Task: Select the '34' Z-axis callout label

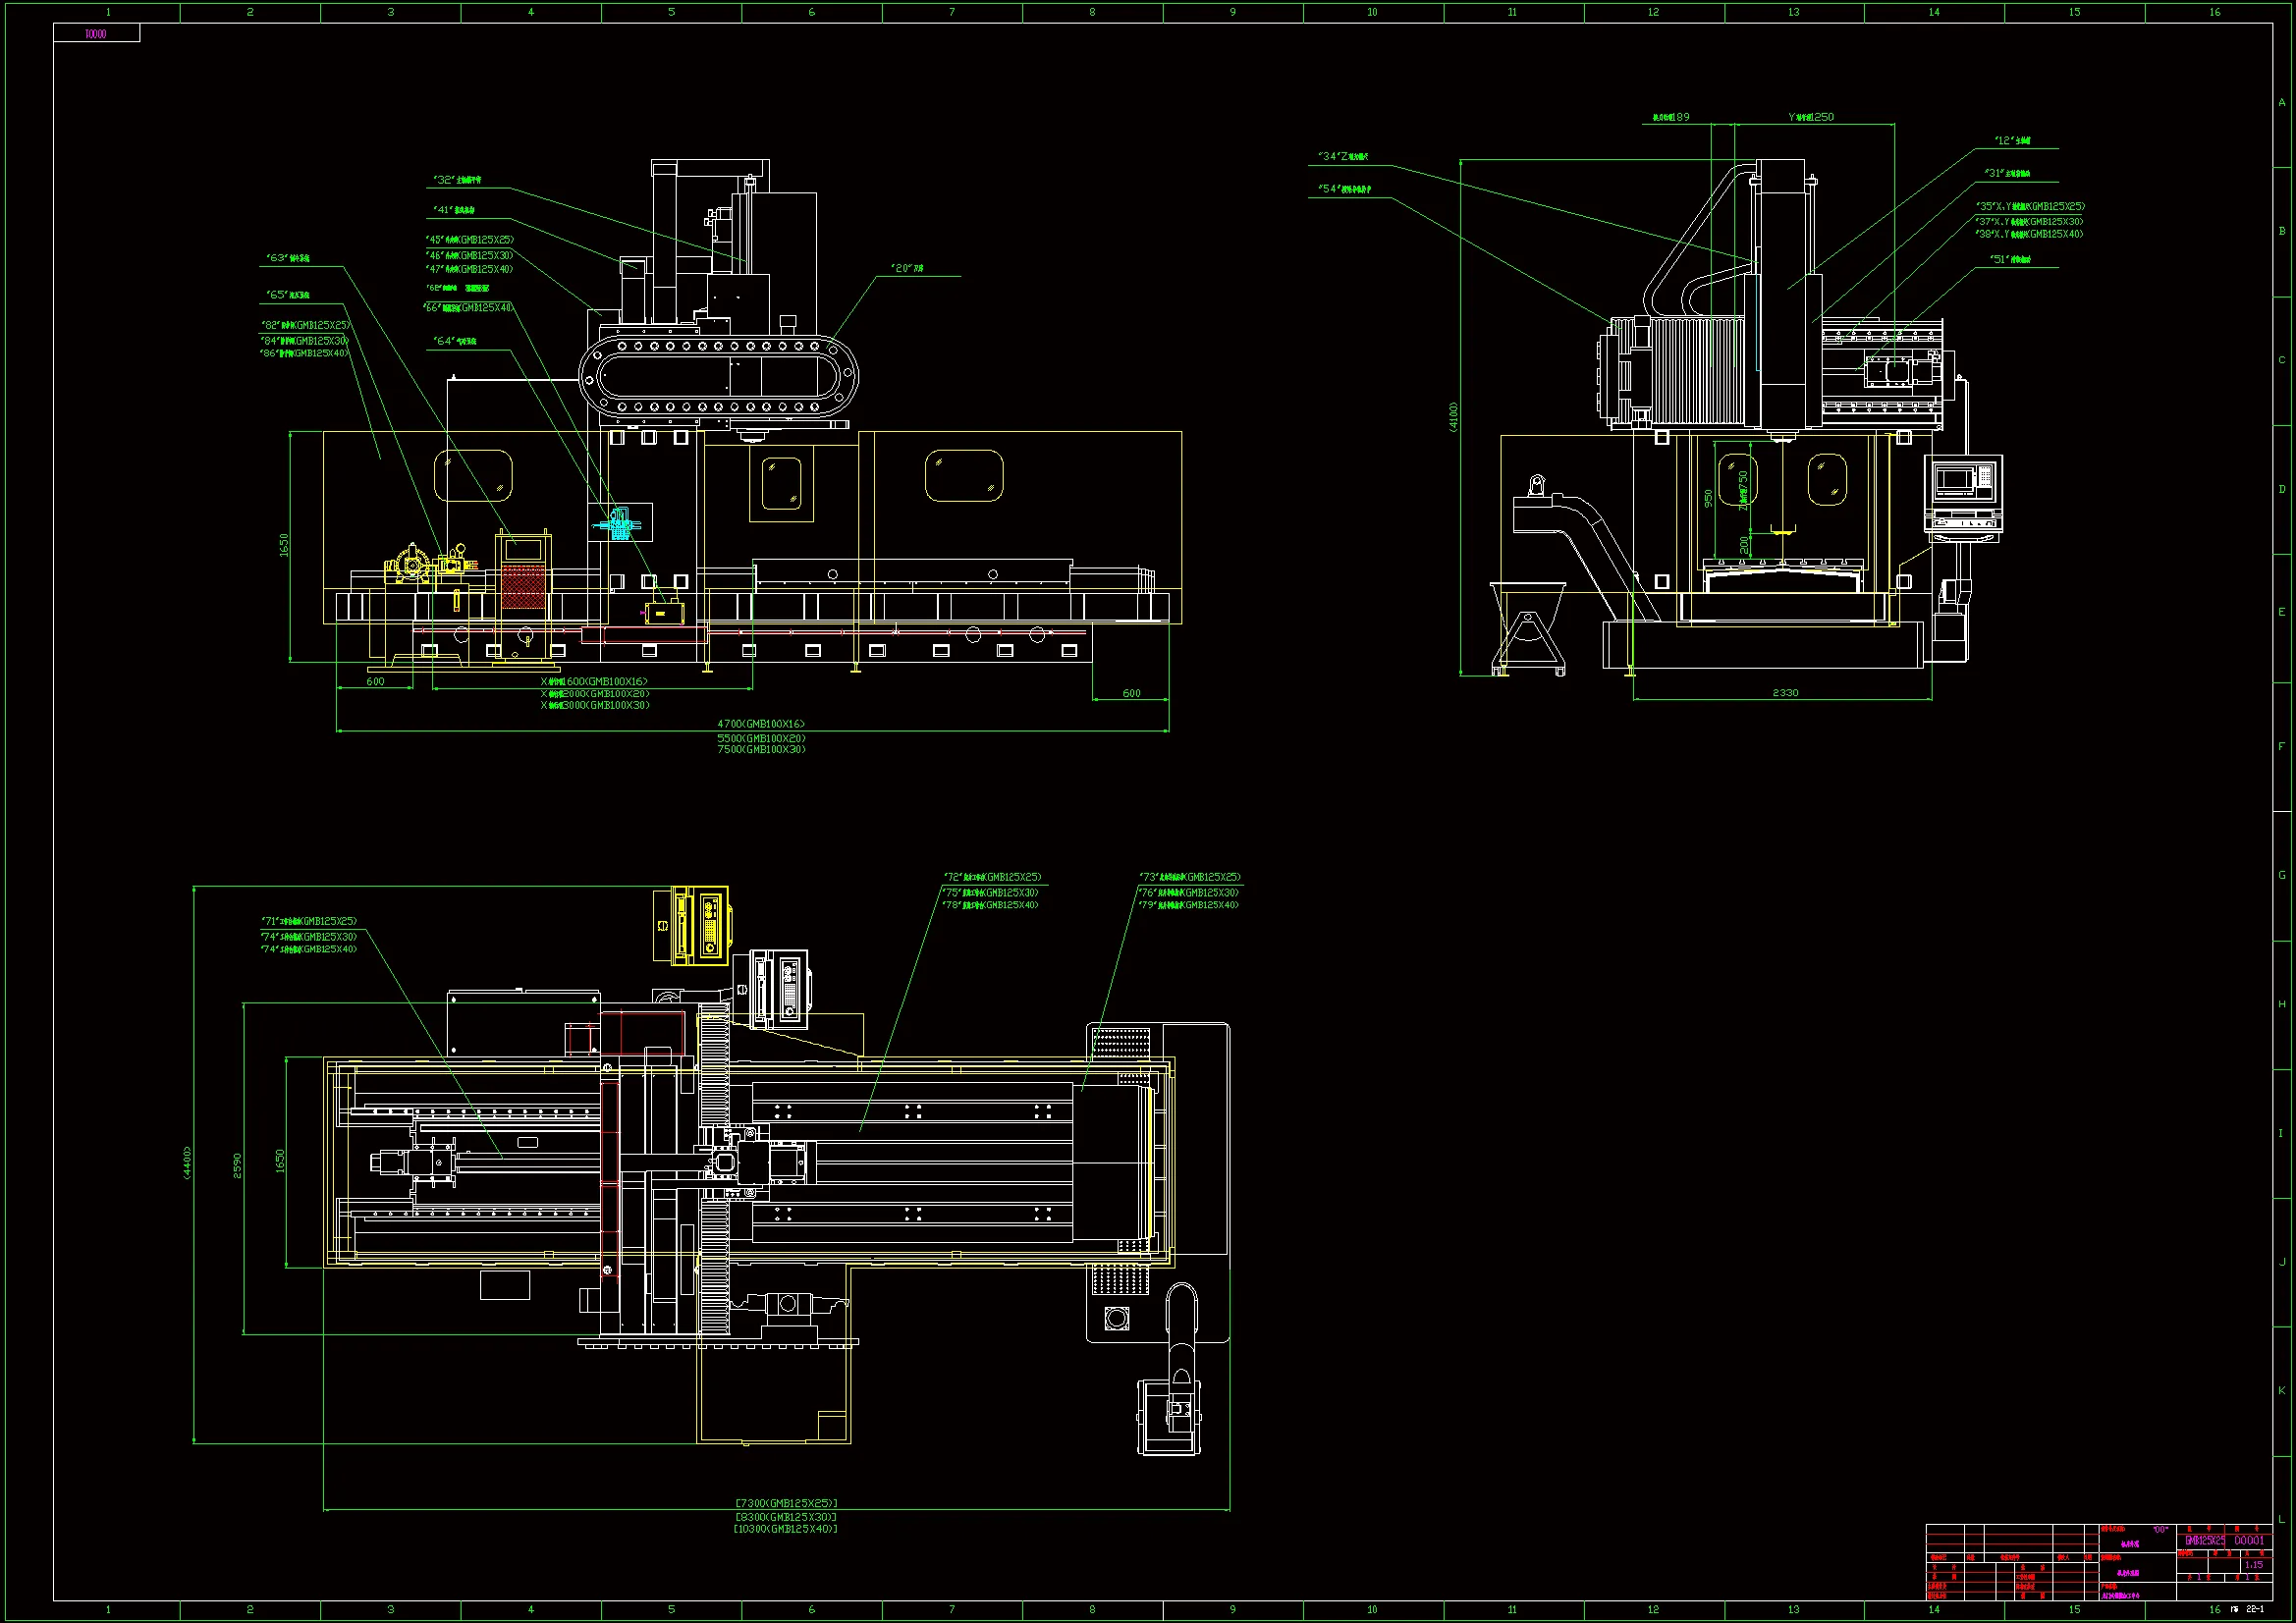Action: coord(1343,157)
